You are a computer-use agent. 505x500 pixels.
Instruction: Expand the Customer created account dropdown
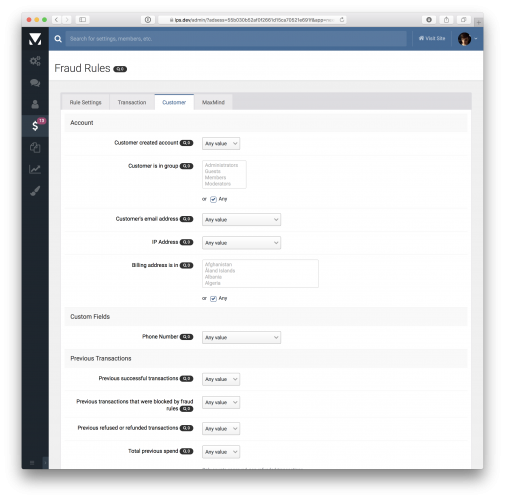(221, 143)
